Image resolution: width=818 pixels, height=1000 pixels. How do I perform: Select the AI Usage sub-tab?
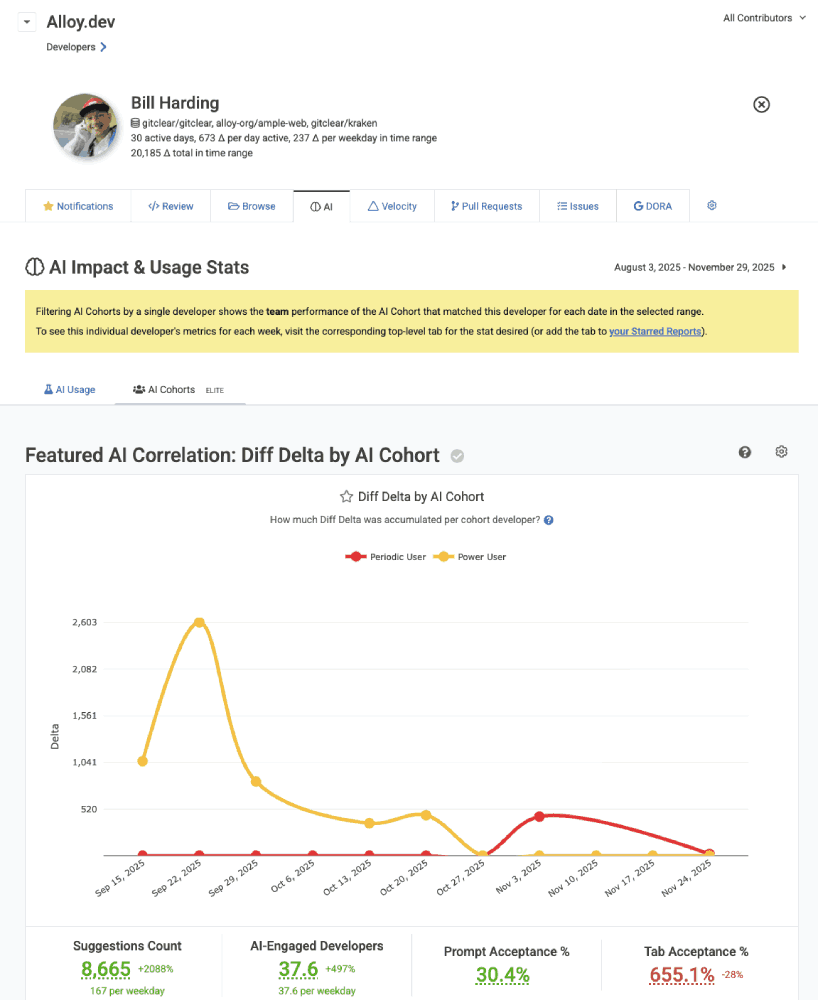(69, 389)
